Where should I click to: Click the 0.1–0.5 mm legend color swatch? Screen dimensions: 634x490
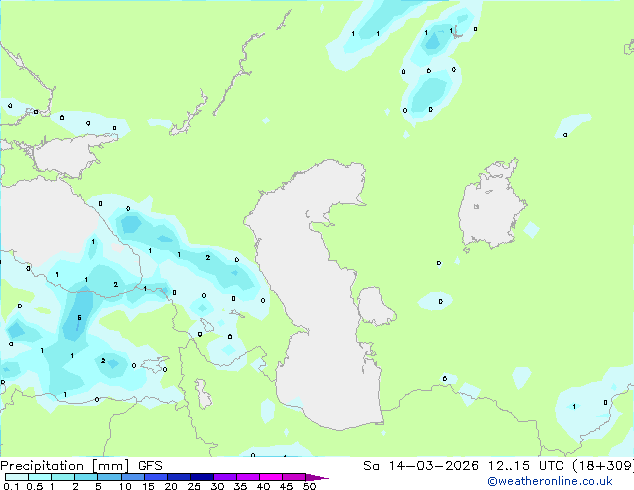click(17, 477)
